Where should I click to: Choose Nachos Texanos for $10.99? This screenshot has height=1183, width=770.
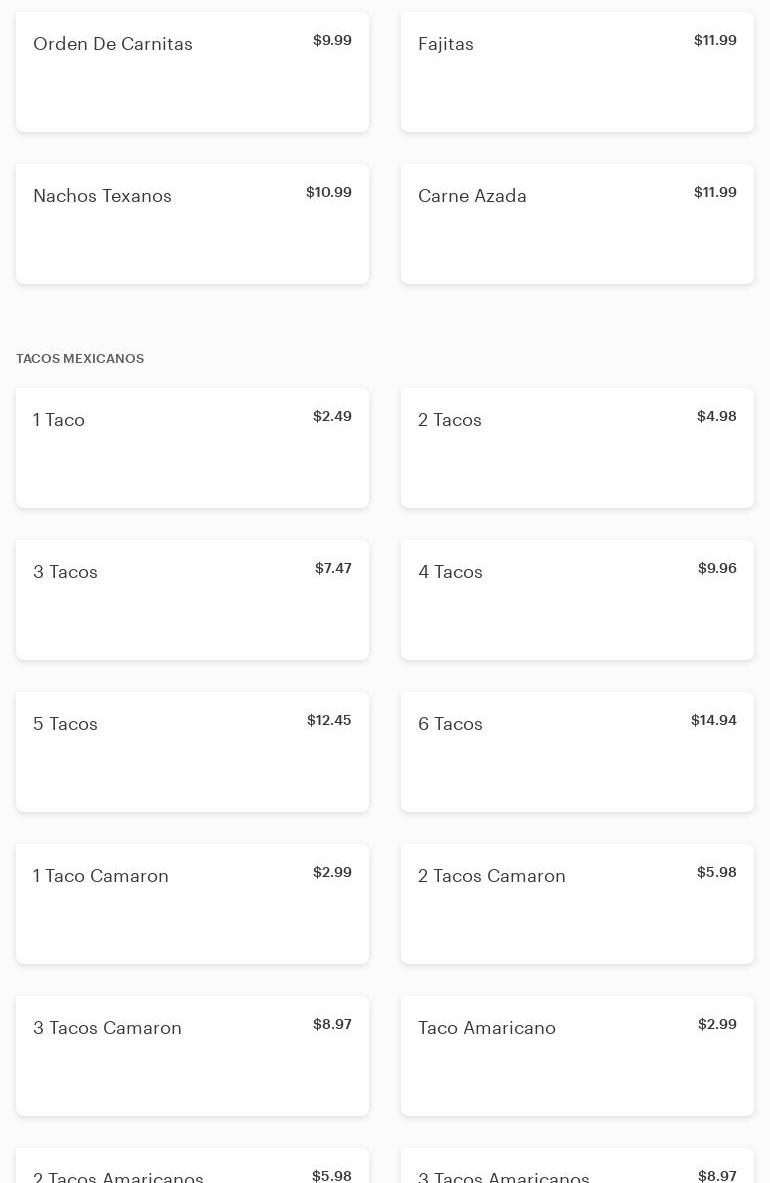(x=192, y=224)
